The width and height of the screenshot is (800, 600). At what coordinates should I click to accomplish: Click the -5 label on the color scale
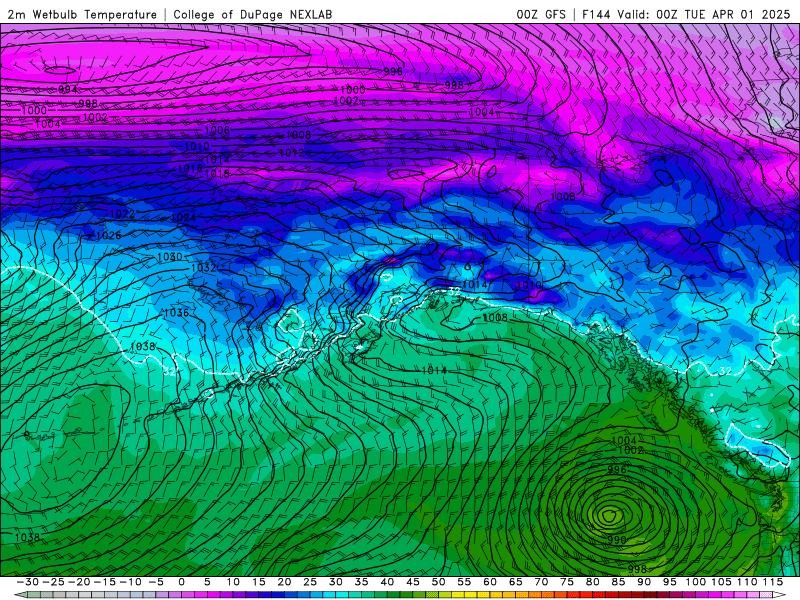[x=156, y=582]
